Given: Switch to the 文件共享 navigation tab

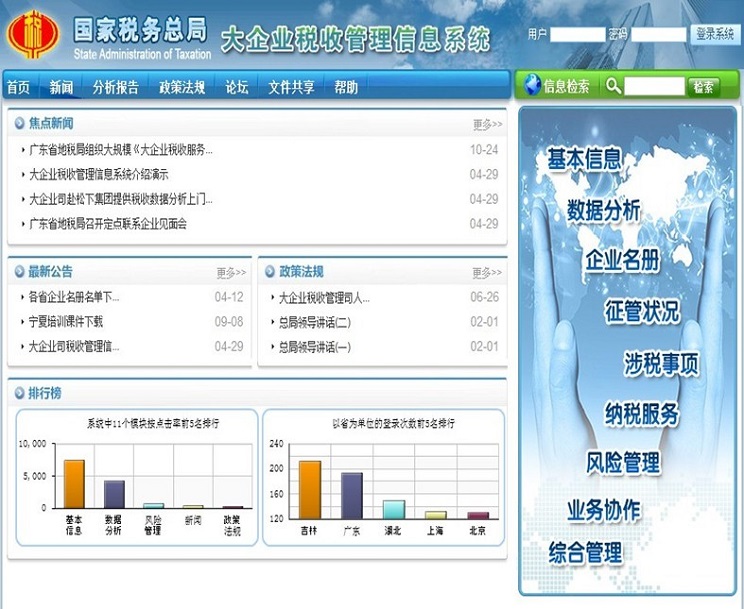Looking at the screenshot, I should (x=291, y=87).
